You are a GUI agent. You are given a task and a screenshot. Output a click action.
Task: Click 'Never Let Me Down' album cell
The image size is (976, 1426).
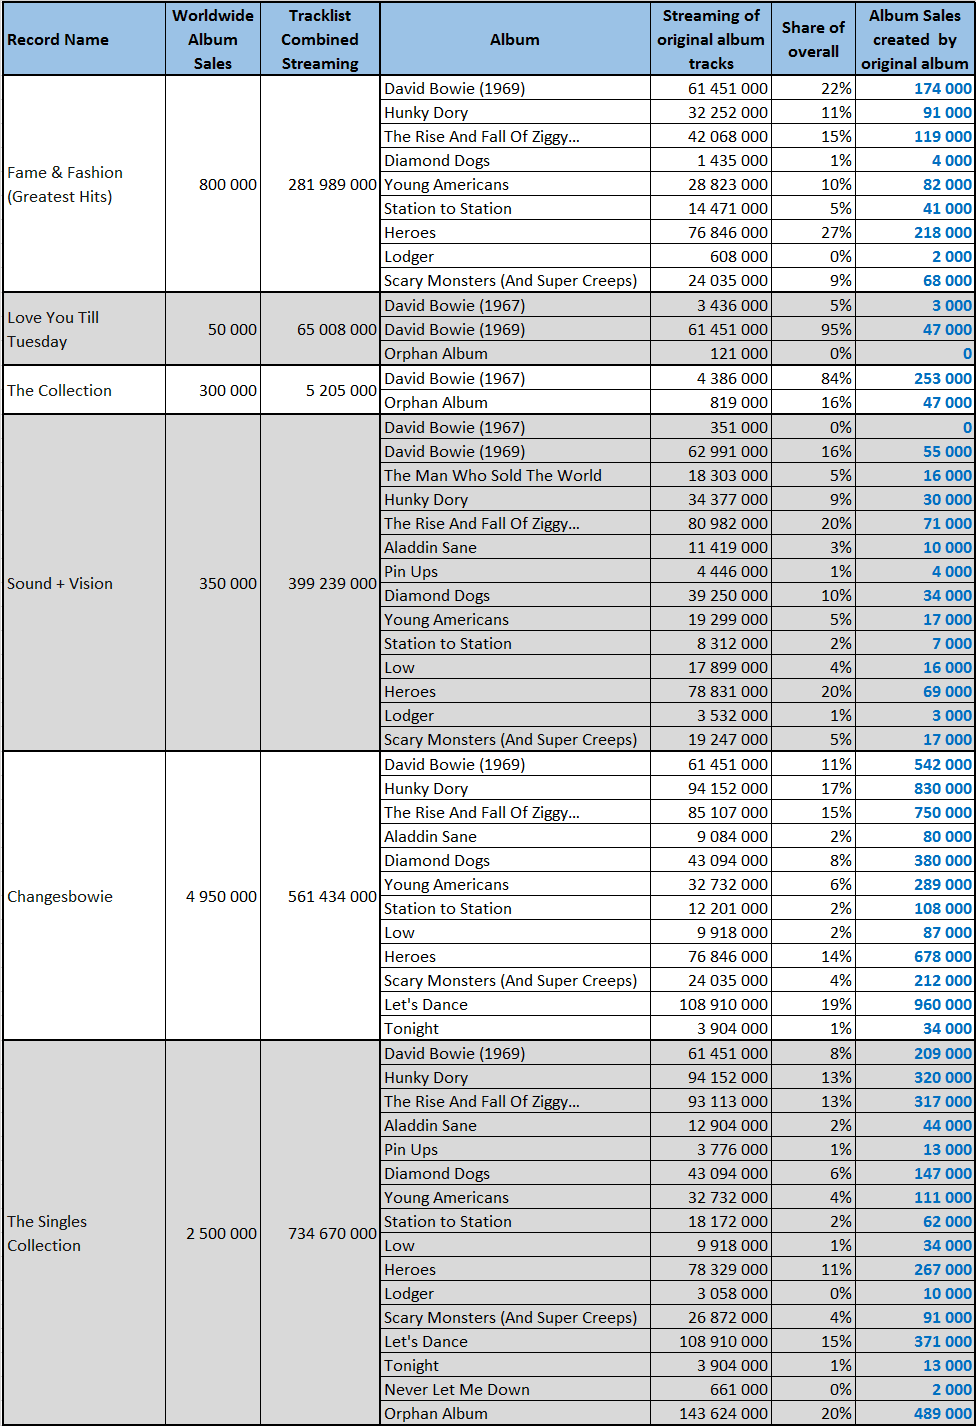pyautogui.click(x=515, y=1389)
